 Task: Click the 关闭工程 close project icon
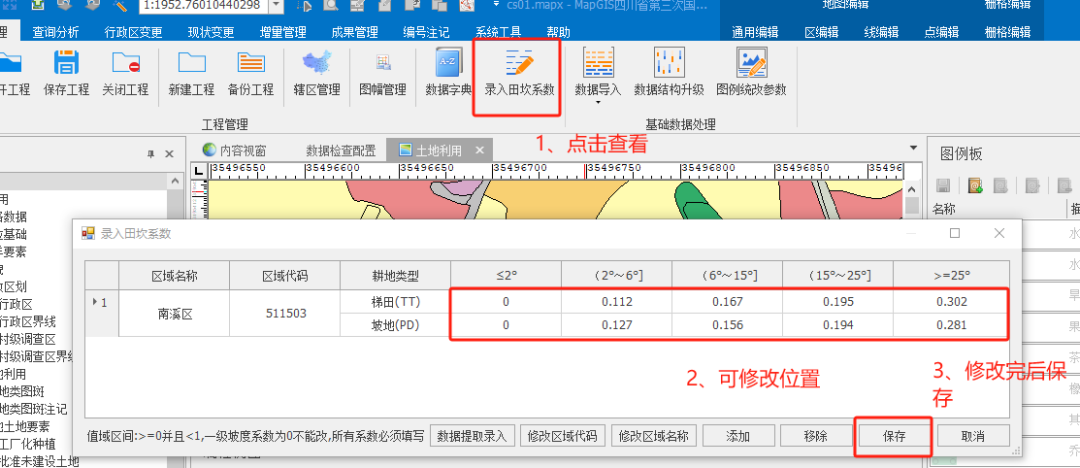(x=125, y=64)
